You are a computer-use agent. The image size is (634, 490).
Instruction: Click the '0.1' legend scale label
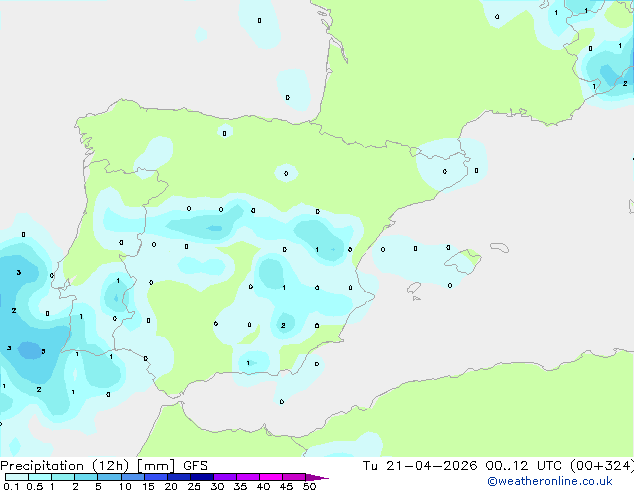[11, 486]
